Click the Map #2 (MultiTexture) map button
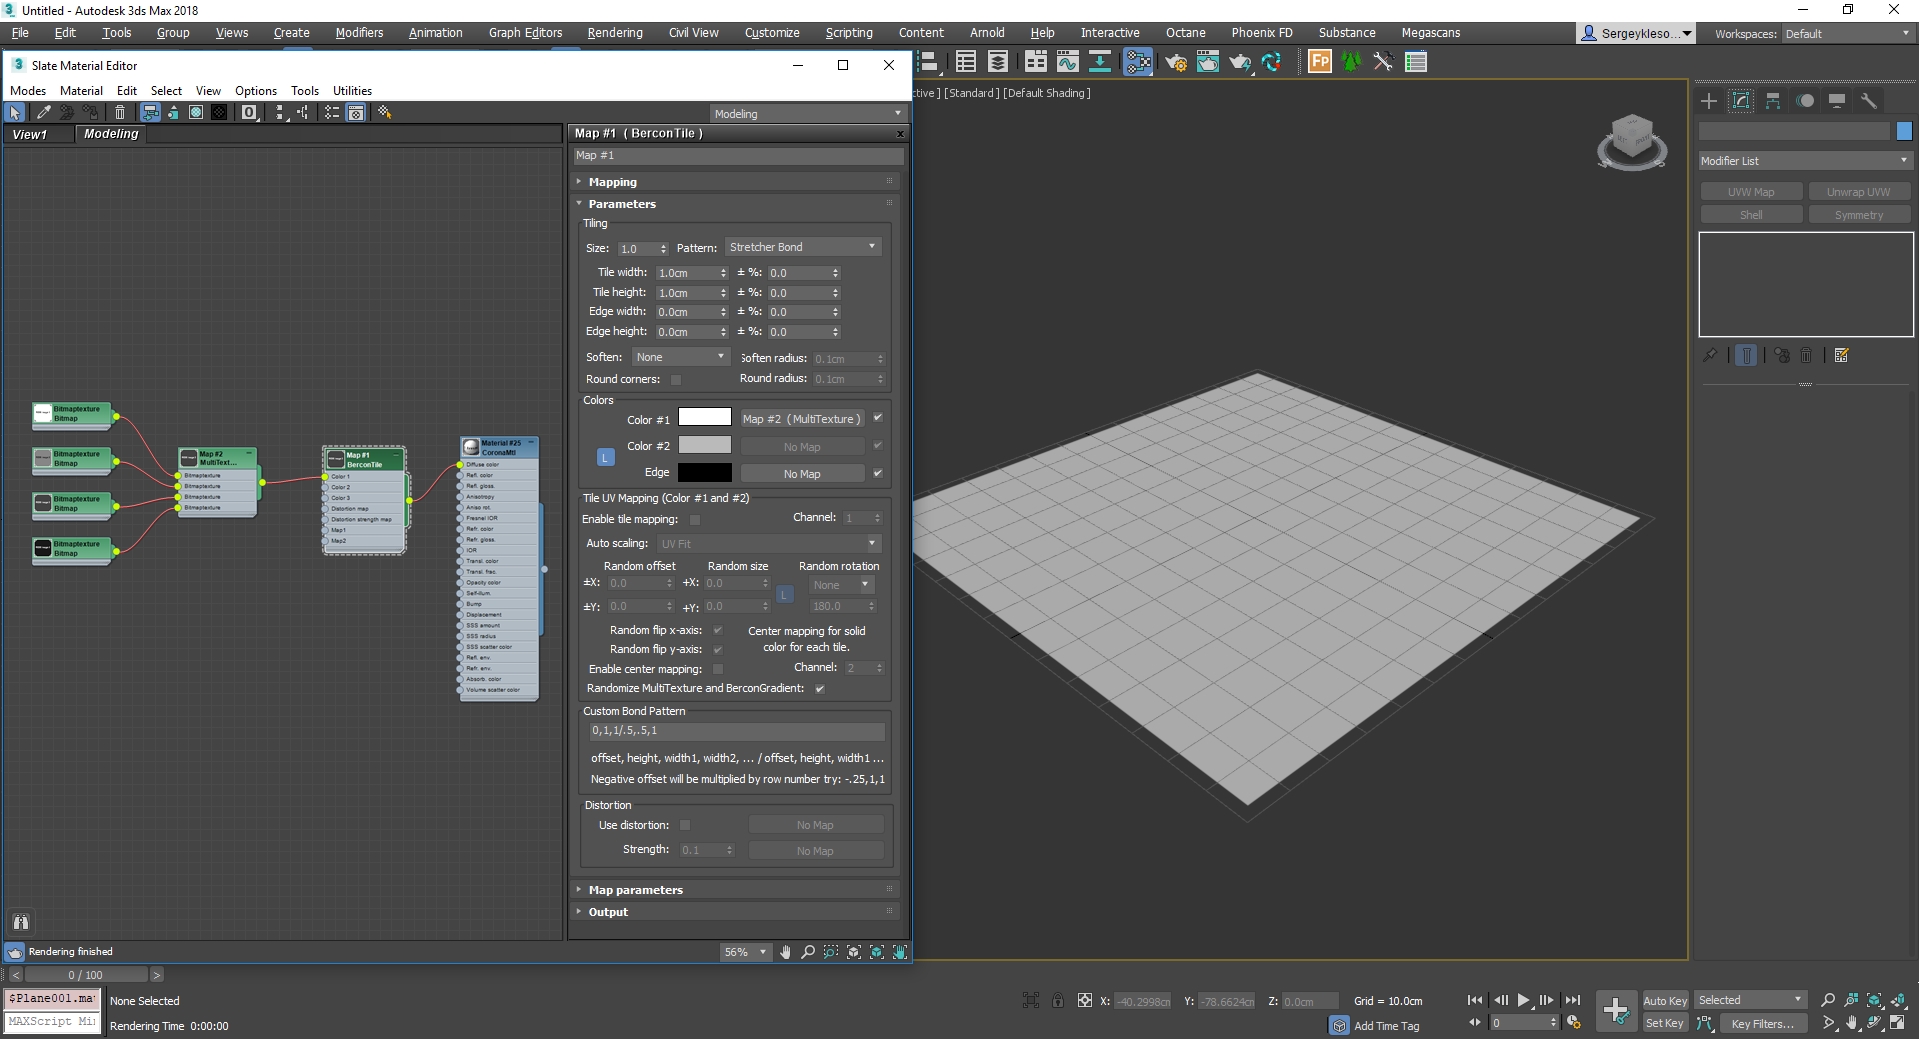This screenshot has height=1039, width=1919. 802,419
